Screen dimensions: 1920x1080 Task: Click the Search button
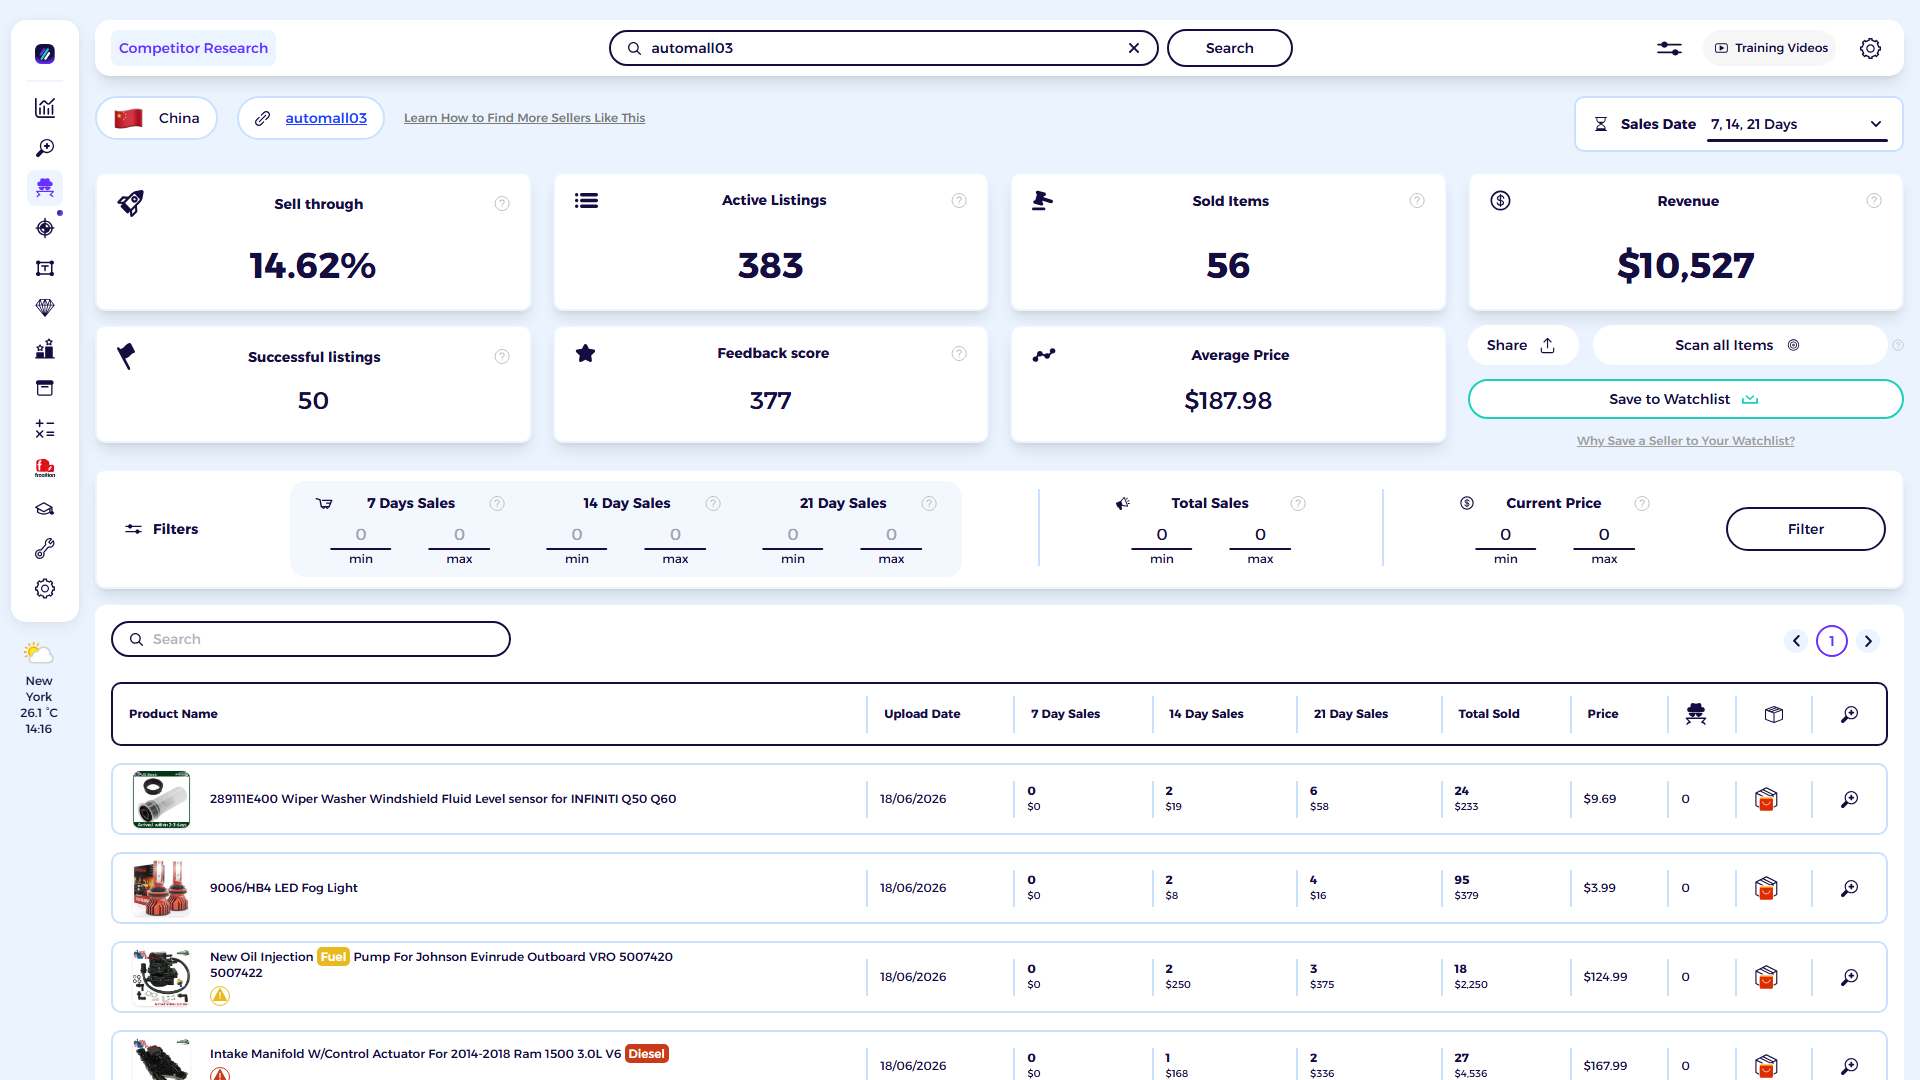pyautogui.click(x=1229, y=48)
